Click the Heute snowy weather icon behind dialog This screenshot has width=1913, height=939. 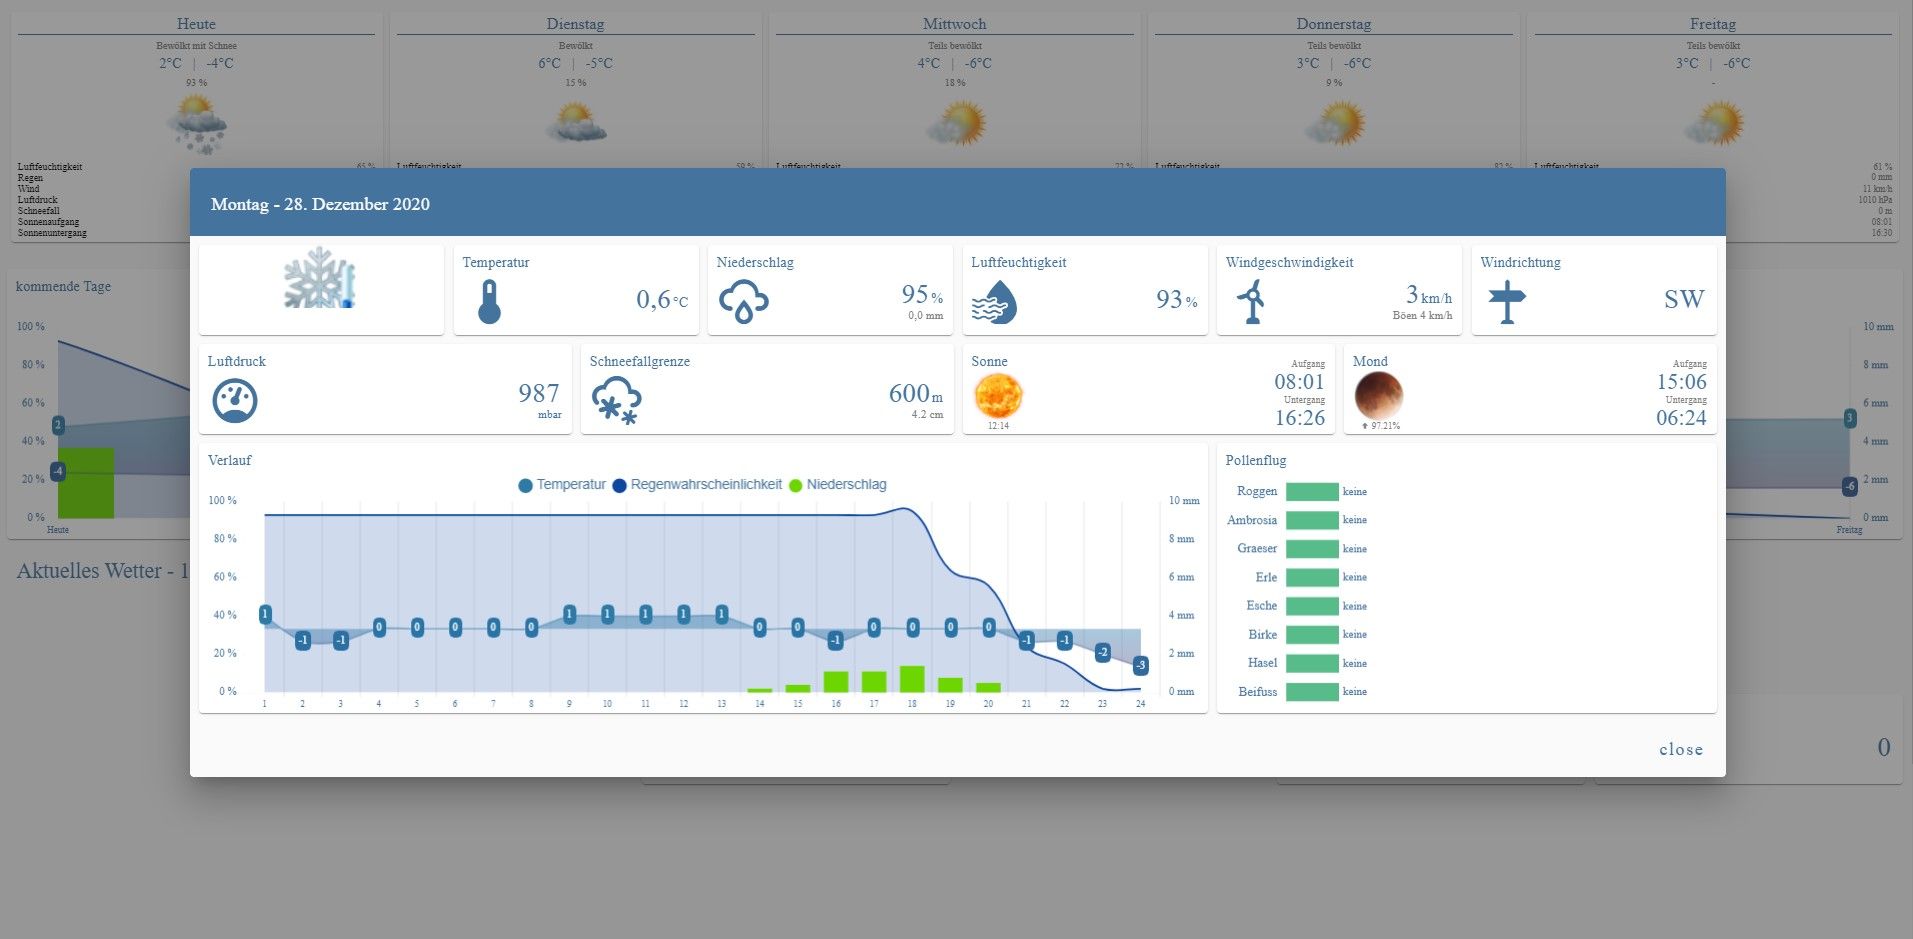point(197,124)
